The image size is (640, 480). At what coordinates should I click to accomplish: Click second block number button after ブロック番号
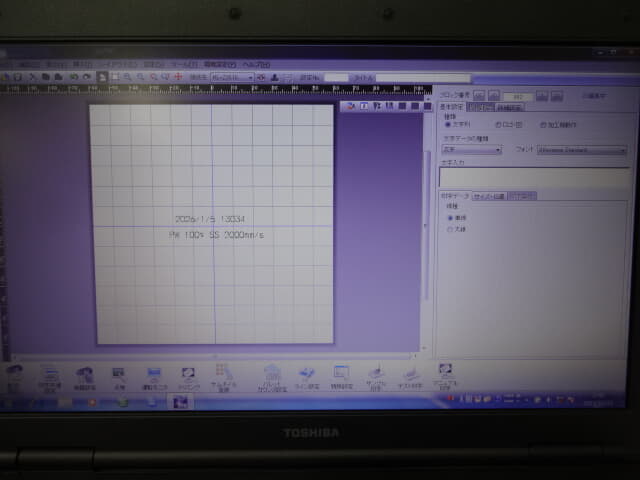[x=494, y=96]
